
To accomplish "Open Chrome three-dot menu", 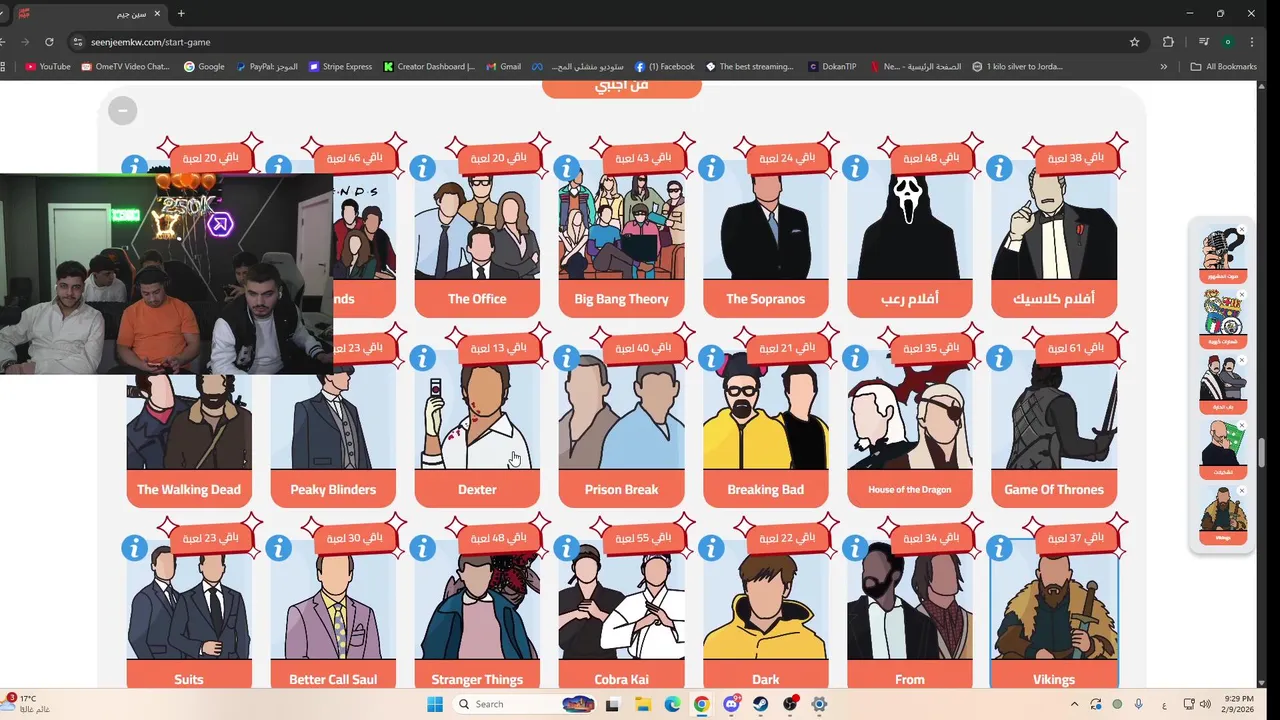I will 1250,42.
